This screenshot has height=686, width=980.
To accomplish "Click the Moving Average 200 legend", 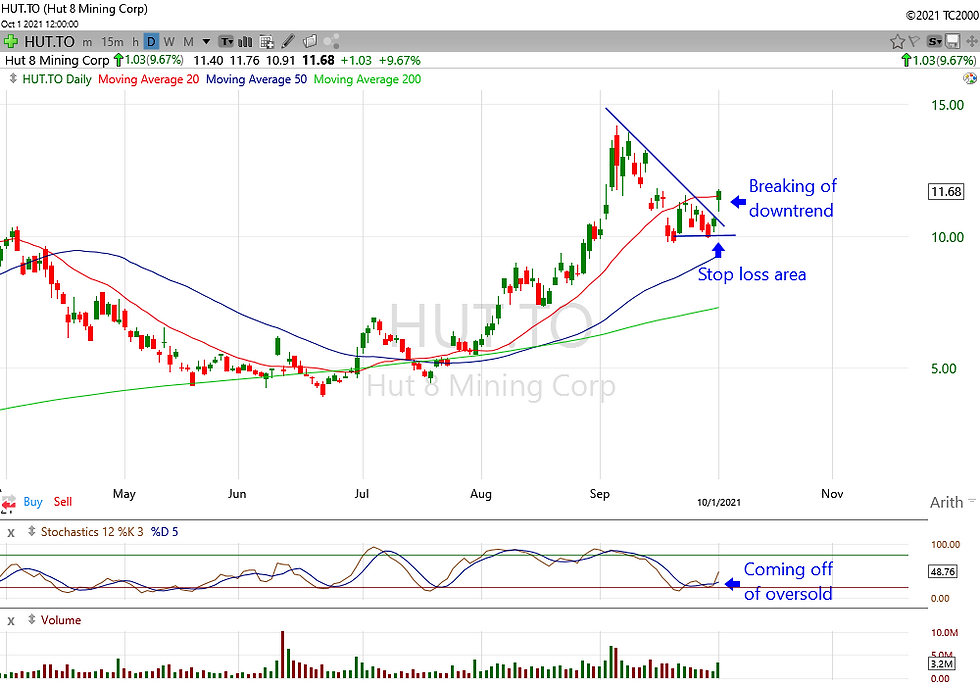I will coord(368,79).
